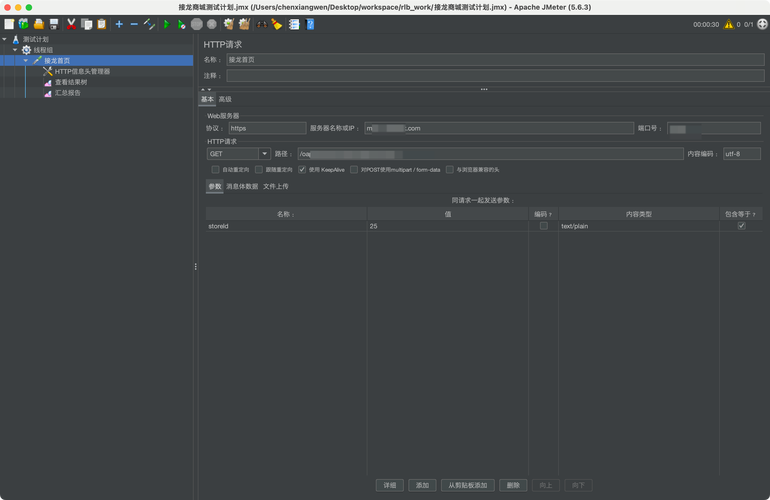
Task: Click the 添加 button
Action: [423, 485]
